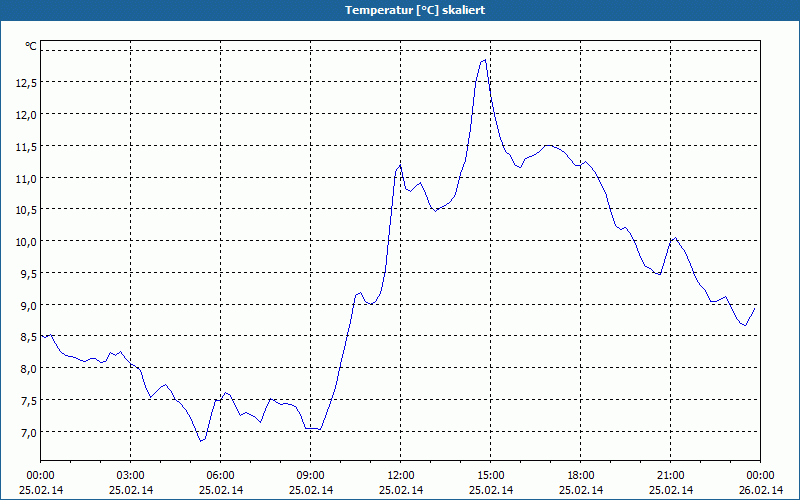Click the temperature curve's highest peak
This screenshot has height=500, width=800.
[485, 60]
